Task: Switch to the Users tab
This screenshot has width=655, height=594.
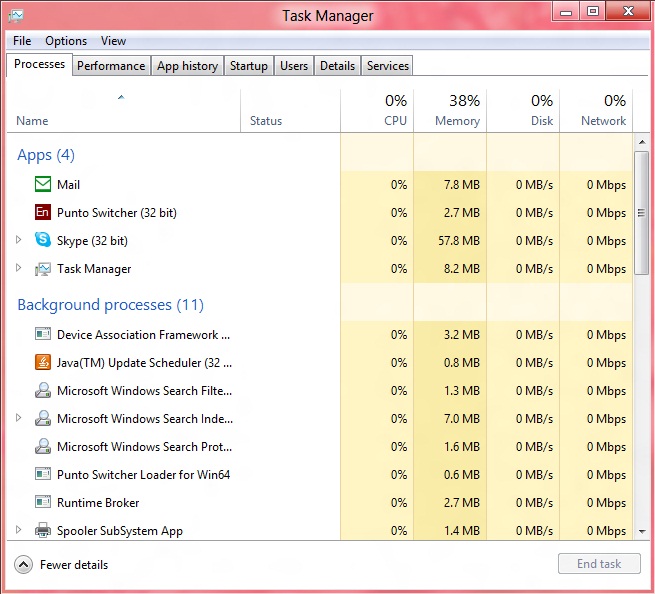Action: [294, 66]
